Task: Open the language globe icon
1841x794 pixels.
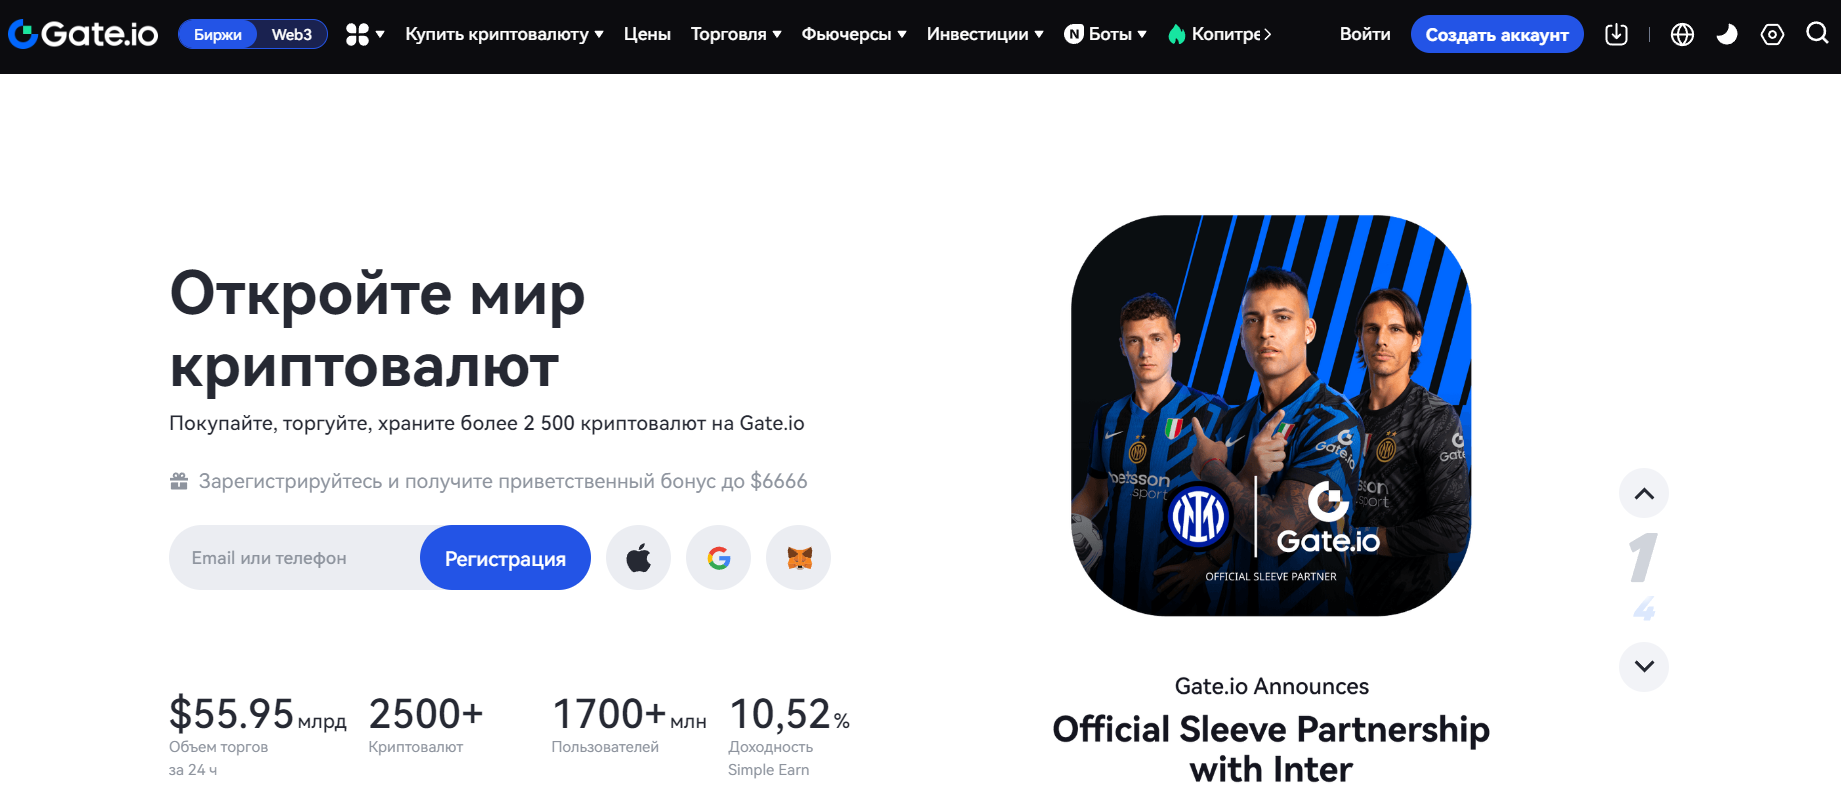Action: click(x=1682, y=34)
